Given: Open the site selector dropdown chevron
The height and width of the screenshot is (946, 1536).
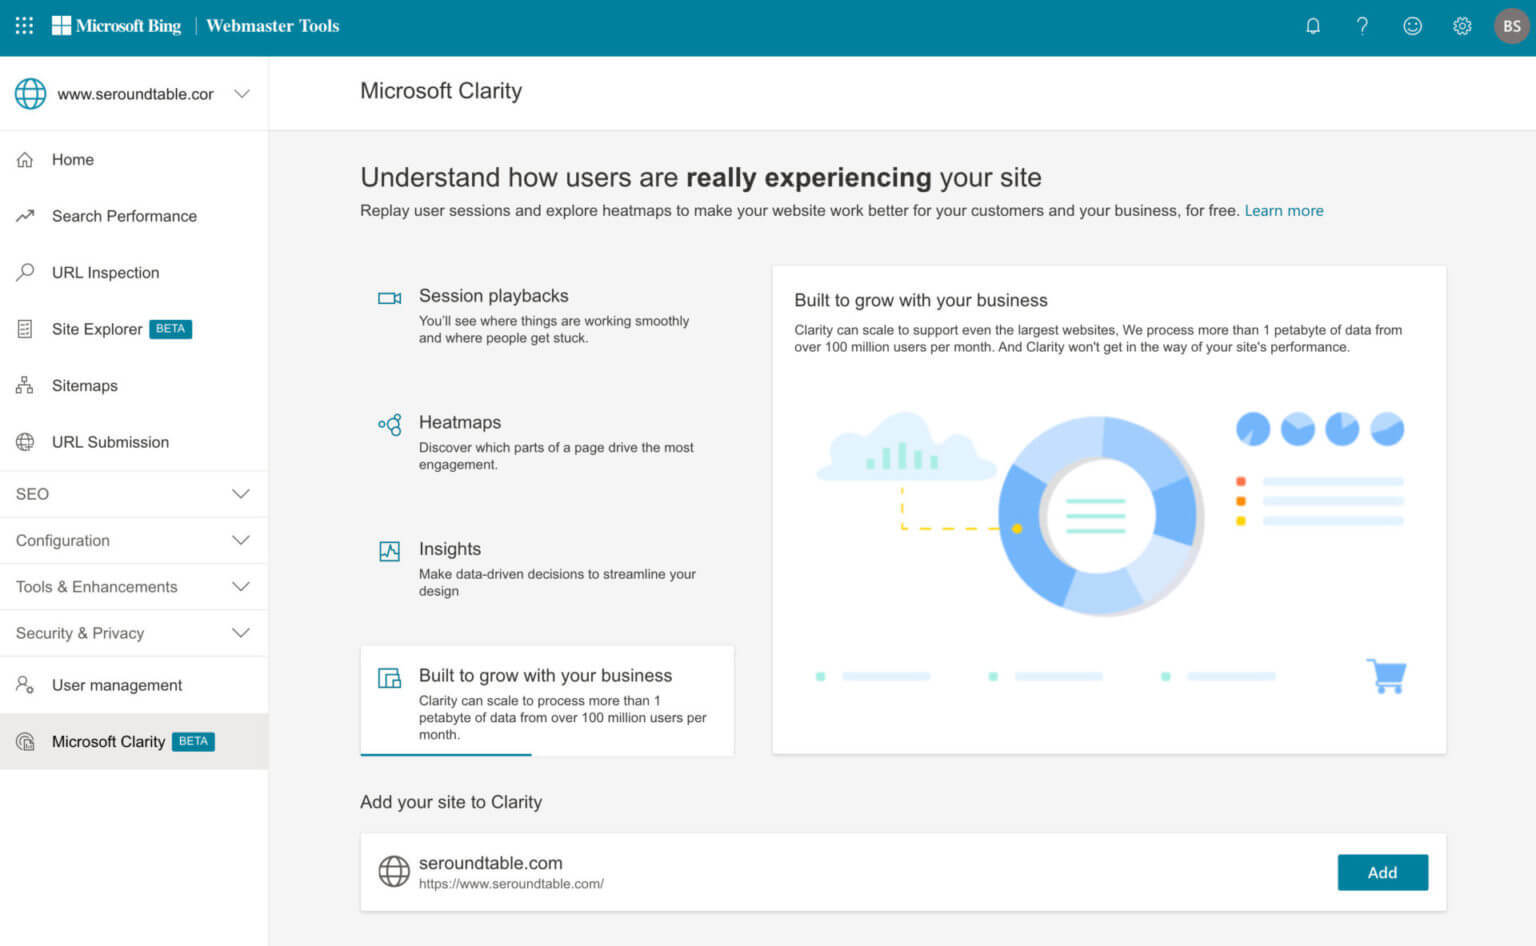Looking at the screenshot, I should [241, 93].
